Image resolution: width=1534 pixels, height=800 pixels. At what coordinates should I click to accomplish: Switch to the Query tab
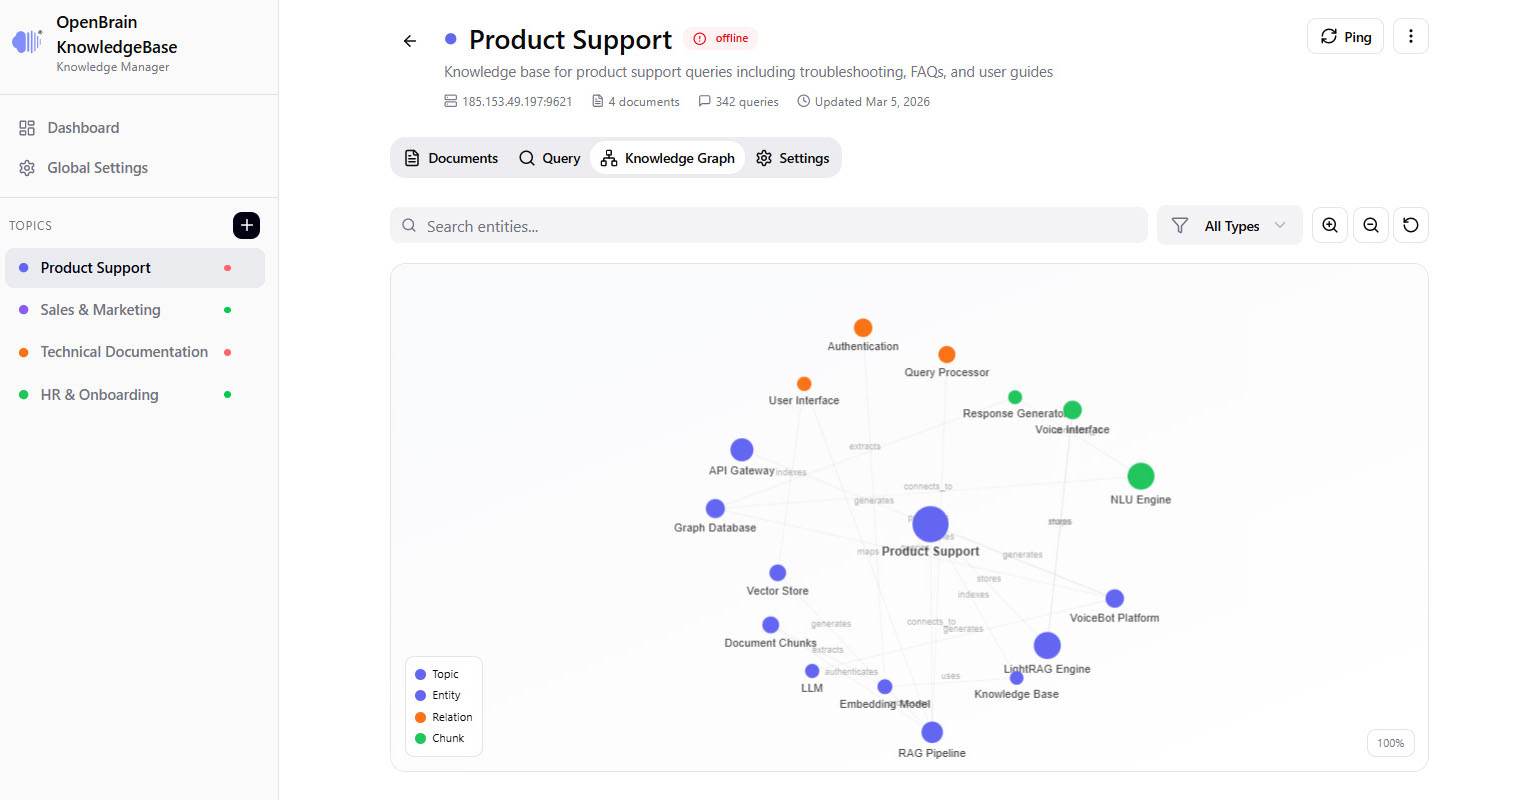[x=550, y=158]
